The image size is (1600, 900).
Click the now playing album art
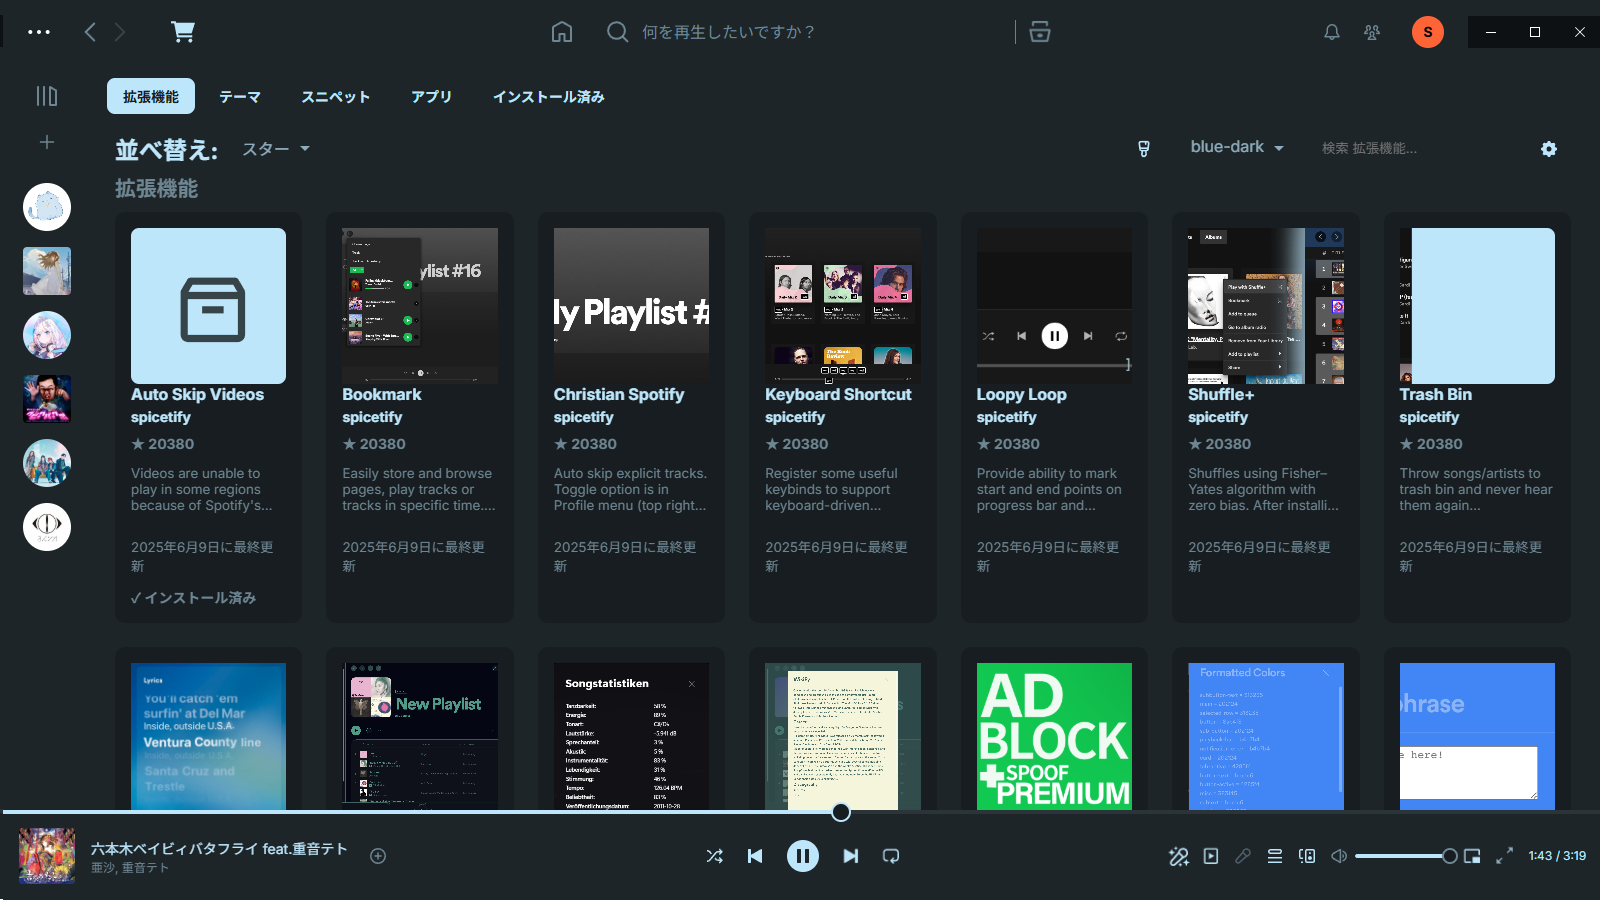point(47,856)
